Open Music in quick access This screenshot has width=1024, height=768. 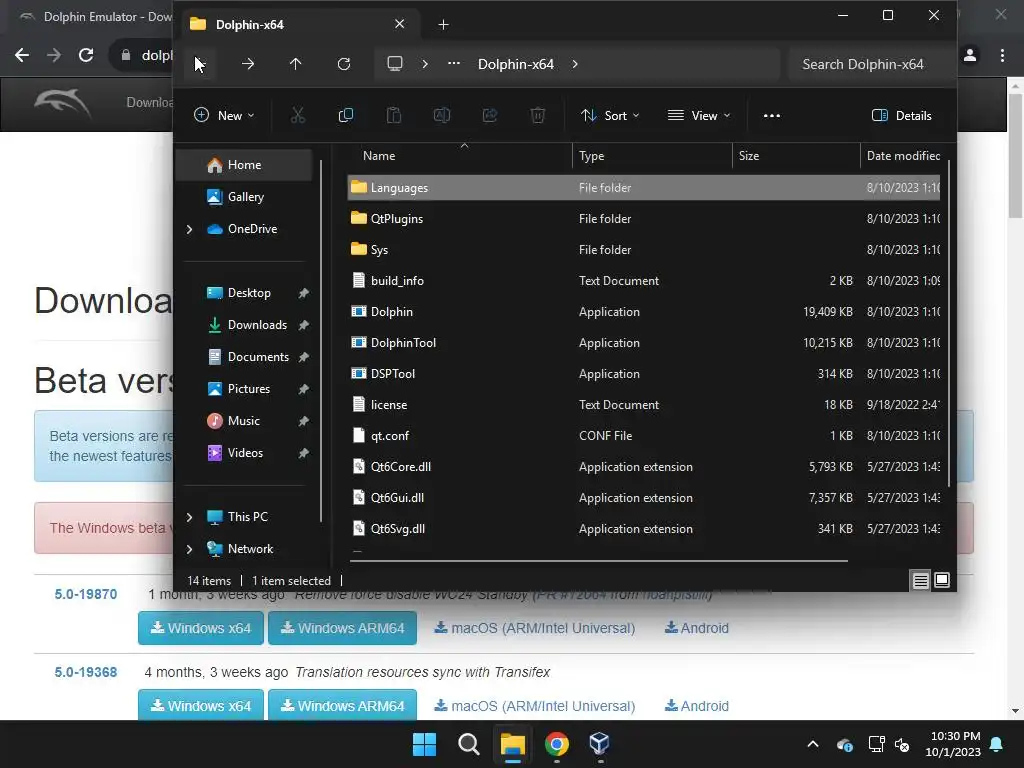(244, 421)
